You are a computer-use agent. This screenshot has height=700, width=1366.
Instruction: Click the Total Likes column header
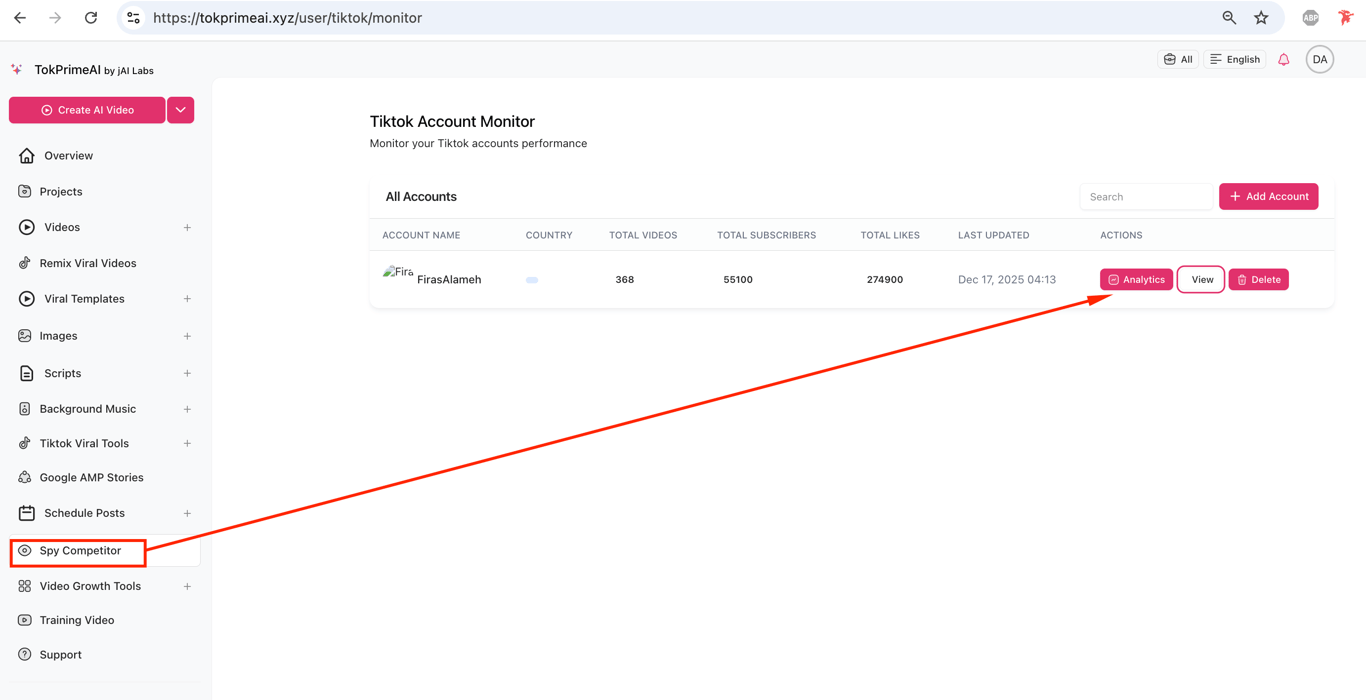890,235
